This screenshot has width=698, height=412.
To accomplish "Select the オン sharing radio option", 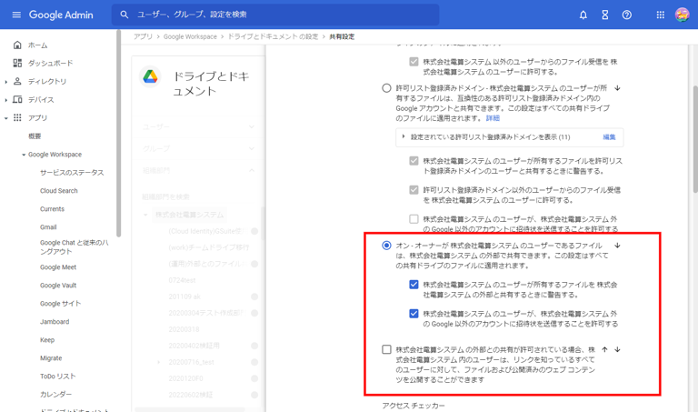I will click(x=386, y=245).
